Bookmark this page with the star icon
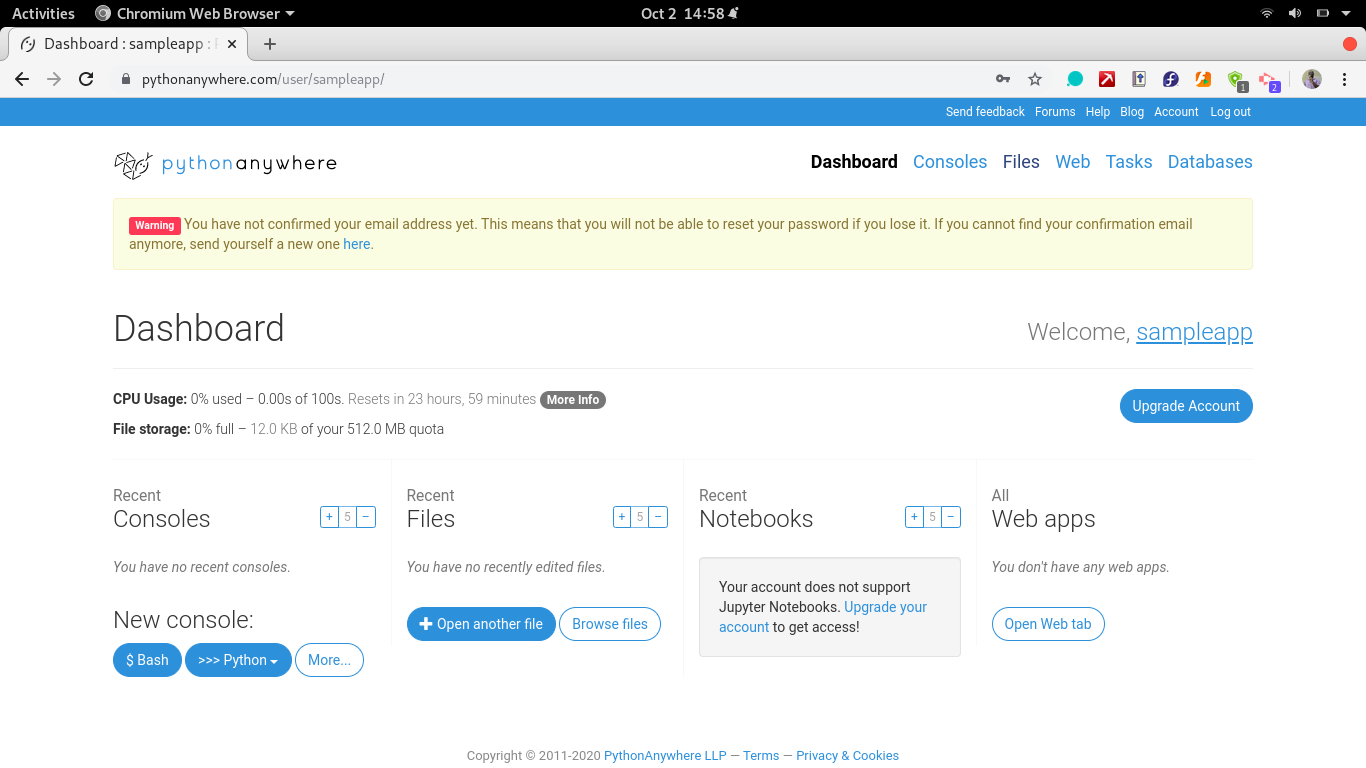Image resolution: width=1366 pixels, height=768 pixels. click(x=1035, y=79)
